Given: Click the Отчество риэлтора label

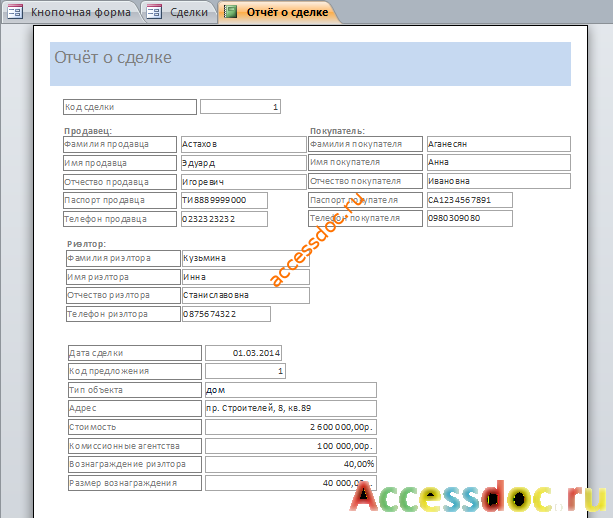Looking at the screenshot, I should click(x=124, y=295).
